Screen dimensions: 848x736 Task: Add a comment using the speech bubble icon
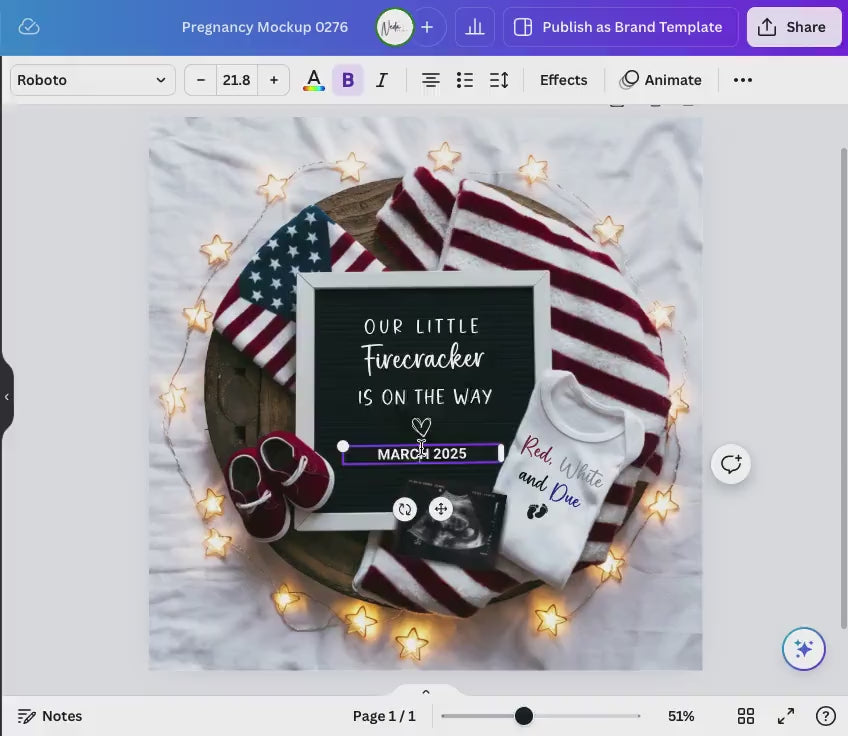731,464
